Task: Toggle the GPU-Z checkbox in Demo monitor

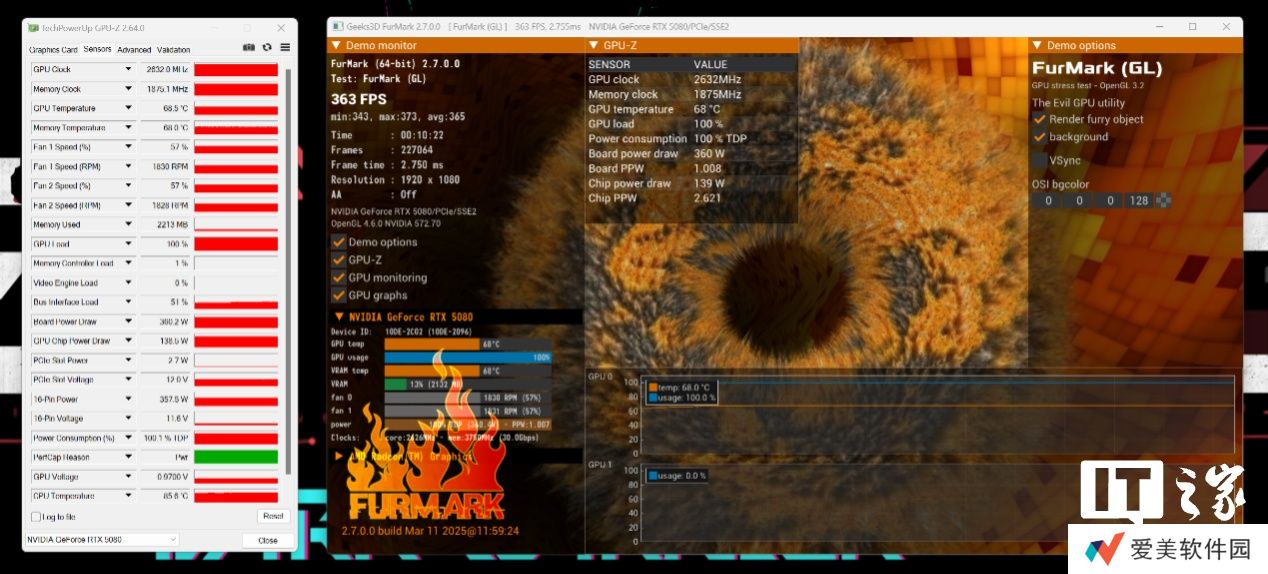Action: (338, 260)
